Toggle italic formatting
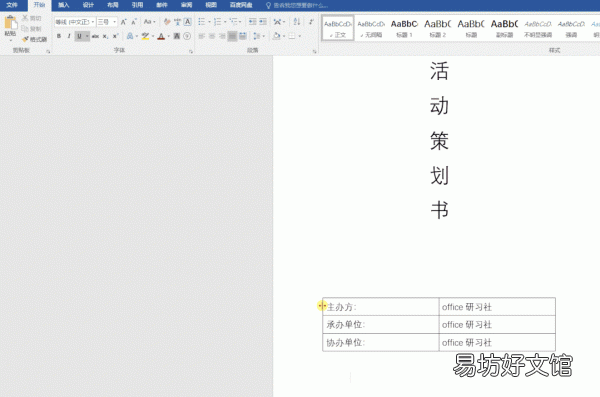 click(x=69, y=36)
